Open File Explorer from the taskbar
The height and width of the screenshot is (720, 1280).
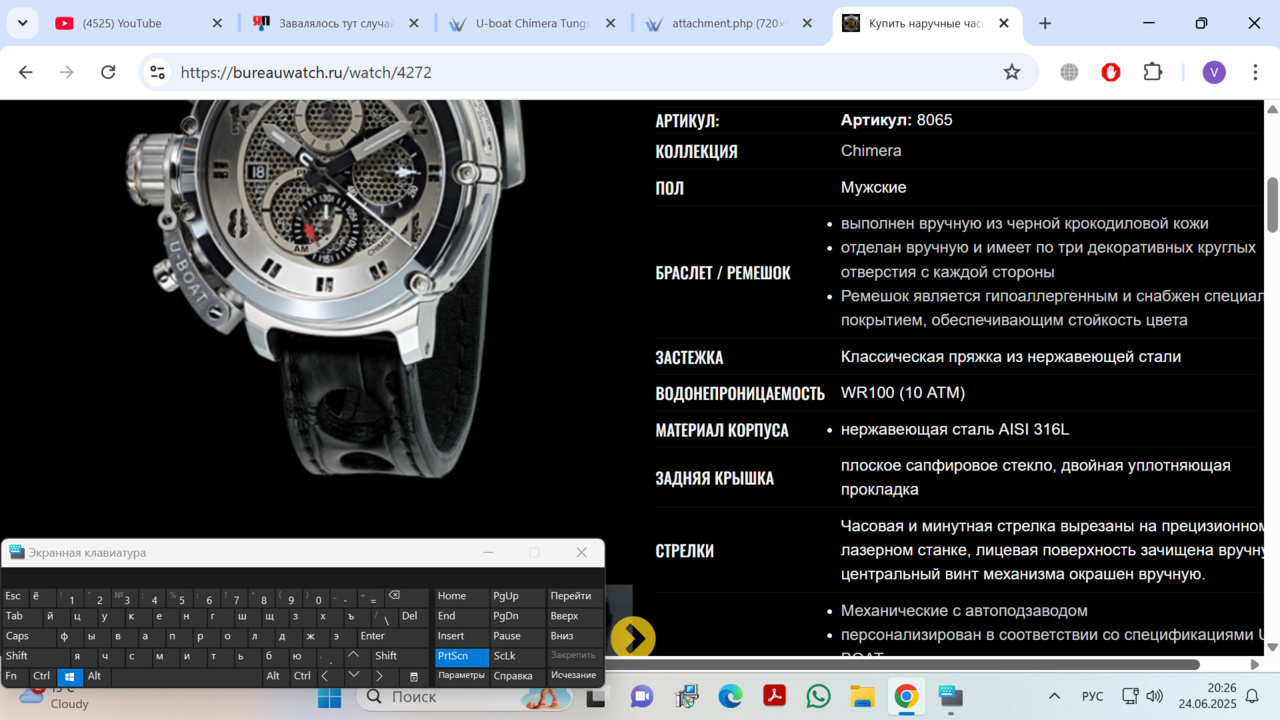(x=862, y=696)
